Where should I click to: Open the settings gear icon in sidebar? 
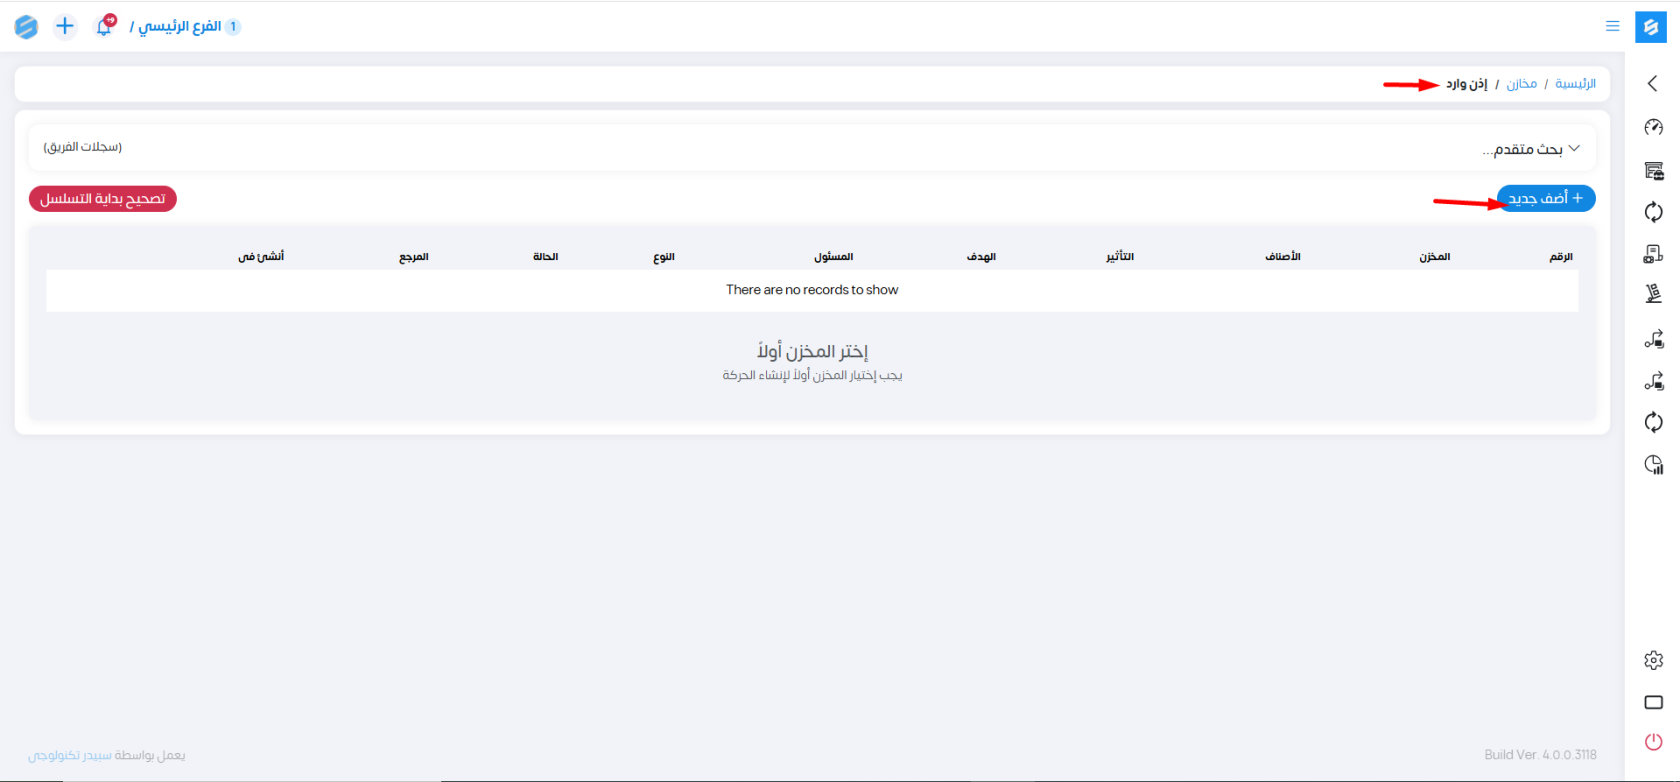point(1653,660)
